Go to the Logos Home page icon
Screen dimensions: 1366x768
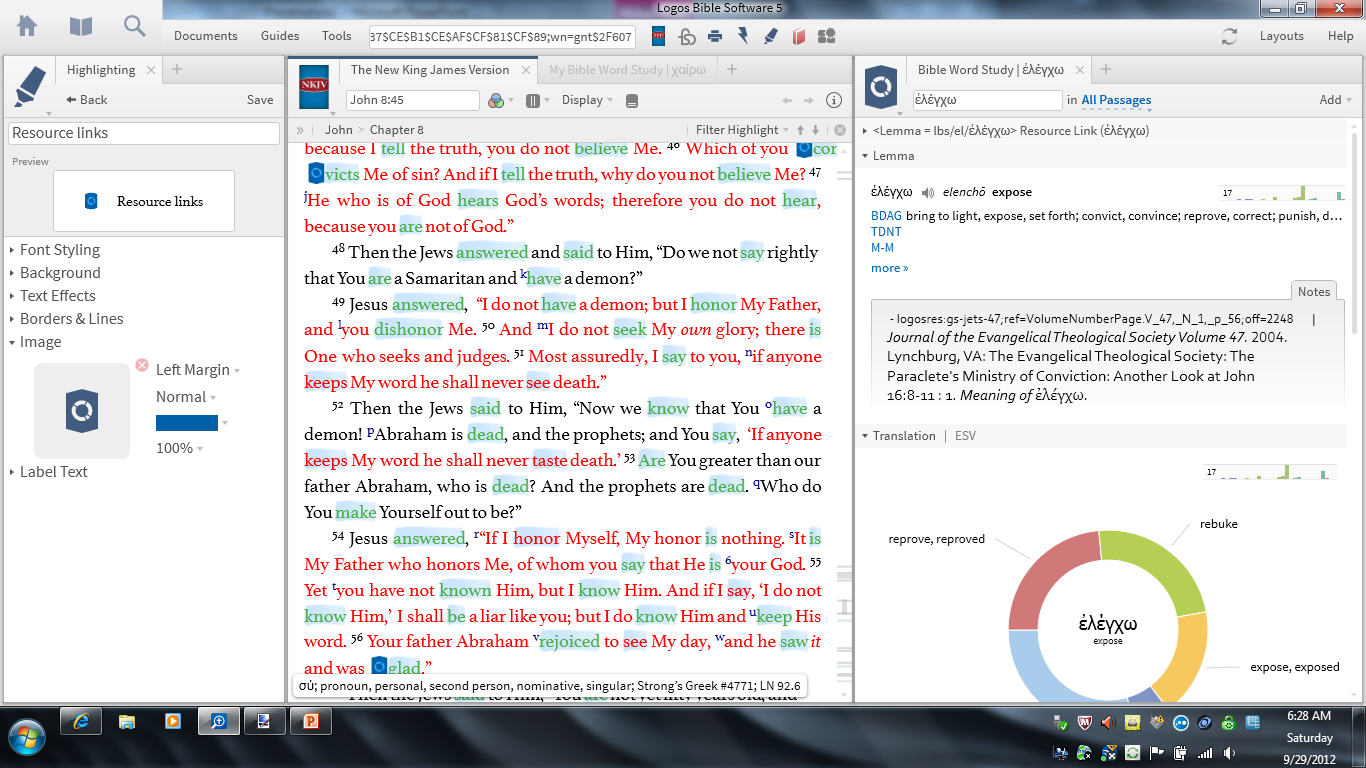[27, 26]
